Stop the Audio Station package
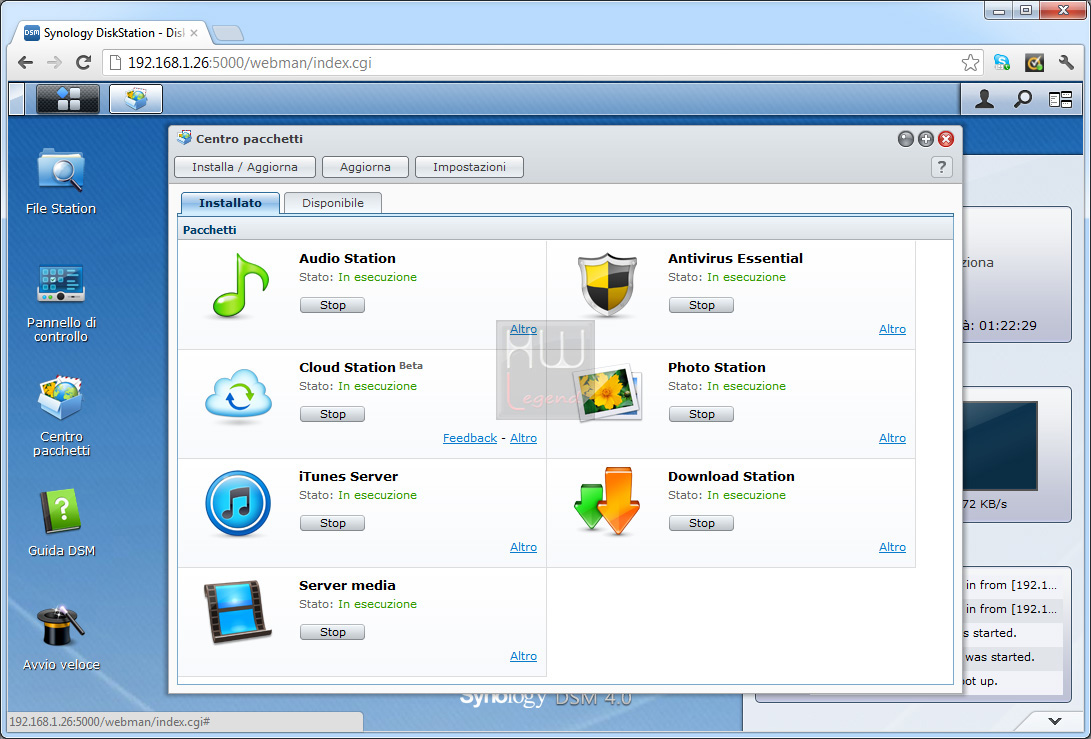The height and width of the screenshot is (739, 1091). [x=333, y=305]
